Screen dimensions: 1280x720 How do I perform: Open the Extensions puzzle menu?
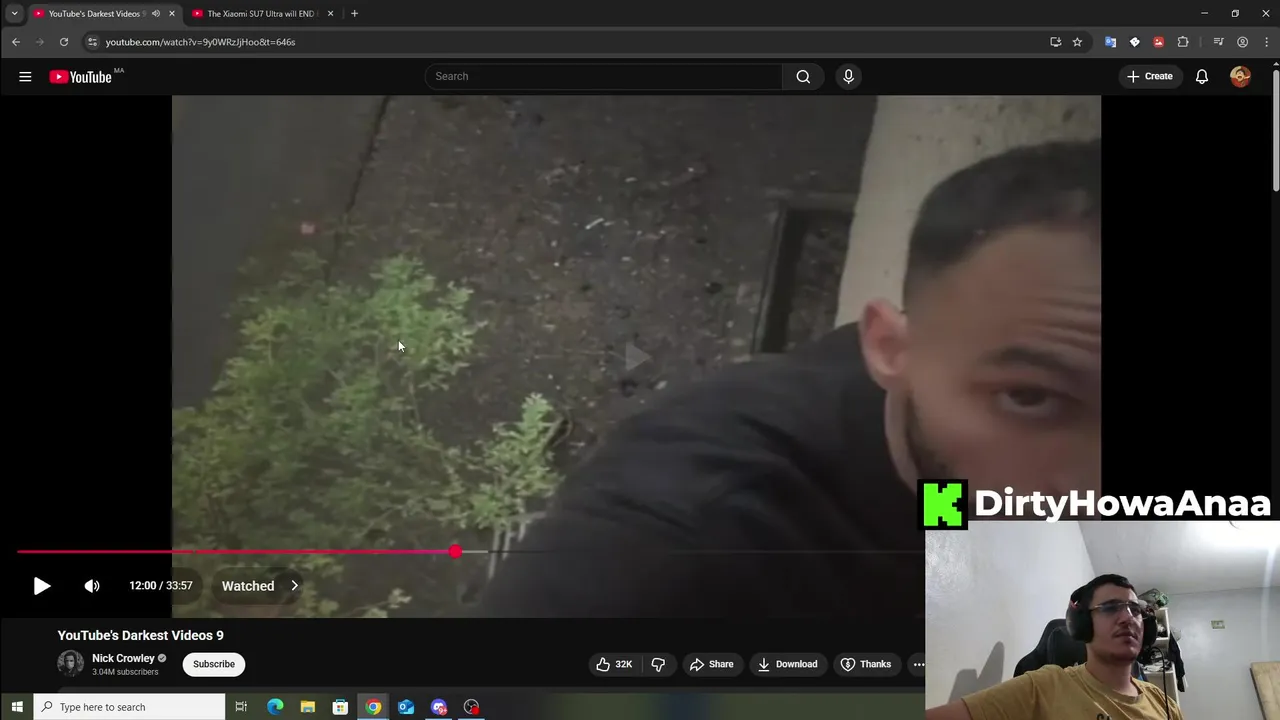(1183, 42)
